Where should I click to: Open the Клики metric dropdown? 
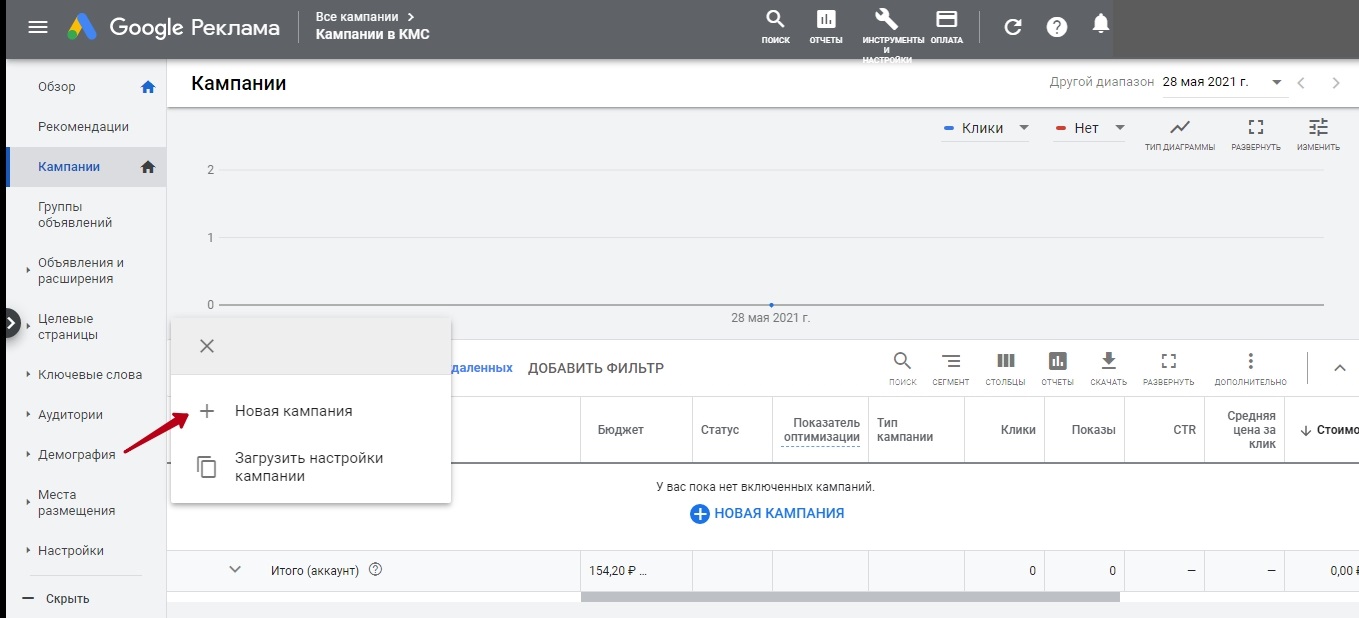pyautogui.click(x=986, y=128)
